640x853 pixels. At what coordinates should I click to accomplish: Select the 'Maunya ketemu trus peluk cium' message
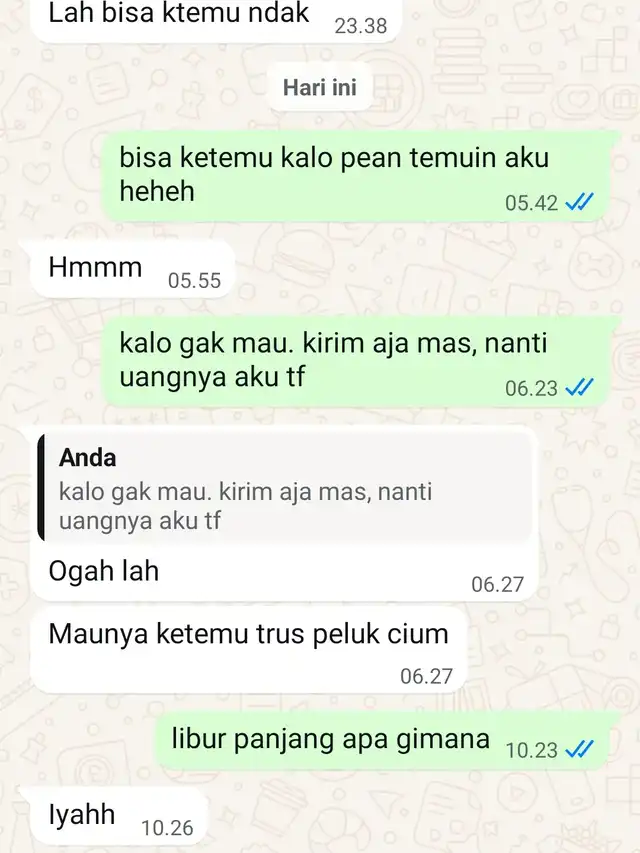pos(249,650)
